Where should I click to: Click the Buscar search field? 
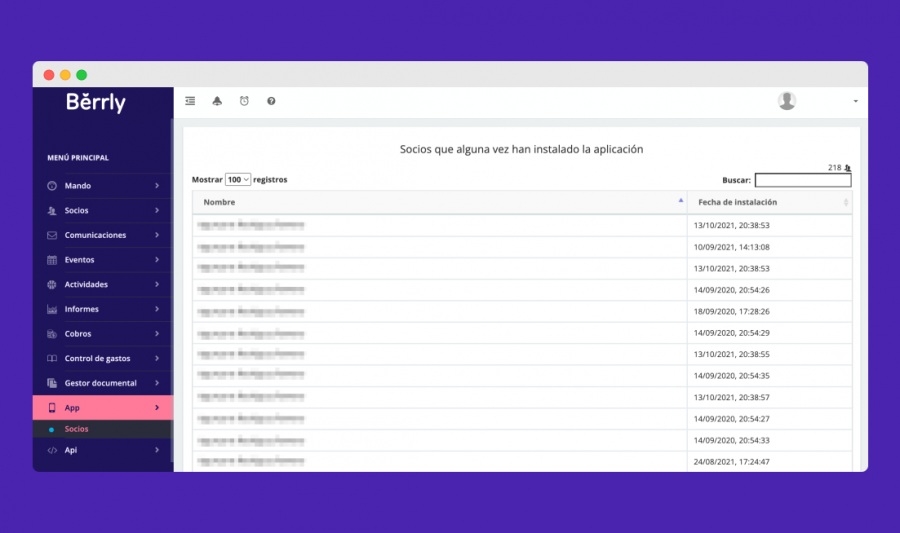pyautogui.click(x=802, y=180)
